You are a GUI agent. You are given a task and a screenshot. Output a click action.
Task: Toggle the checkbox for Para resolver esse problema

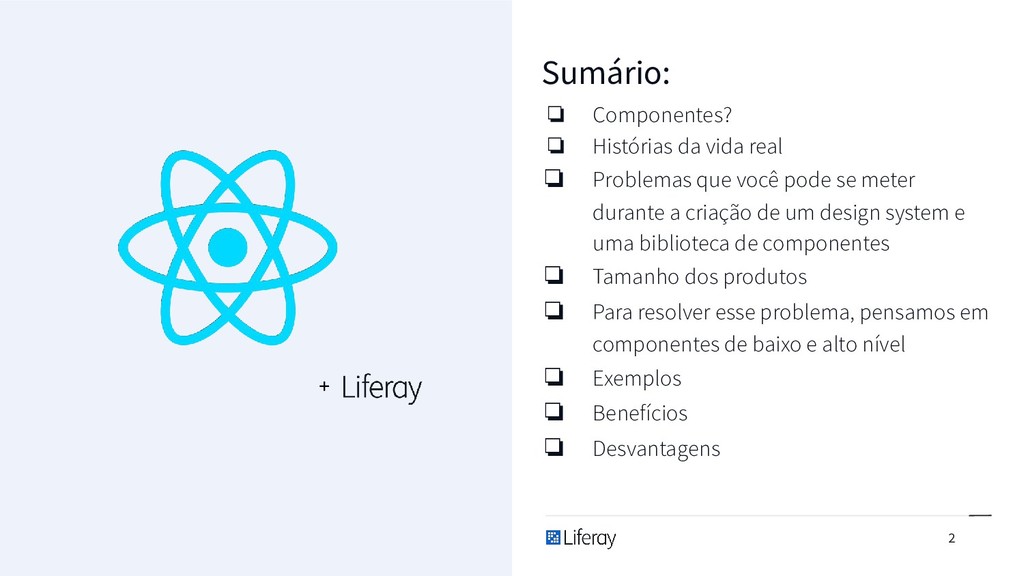click(x=554, y=310)
